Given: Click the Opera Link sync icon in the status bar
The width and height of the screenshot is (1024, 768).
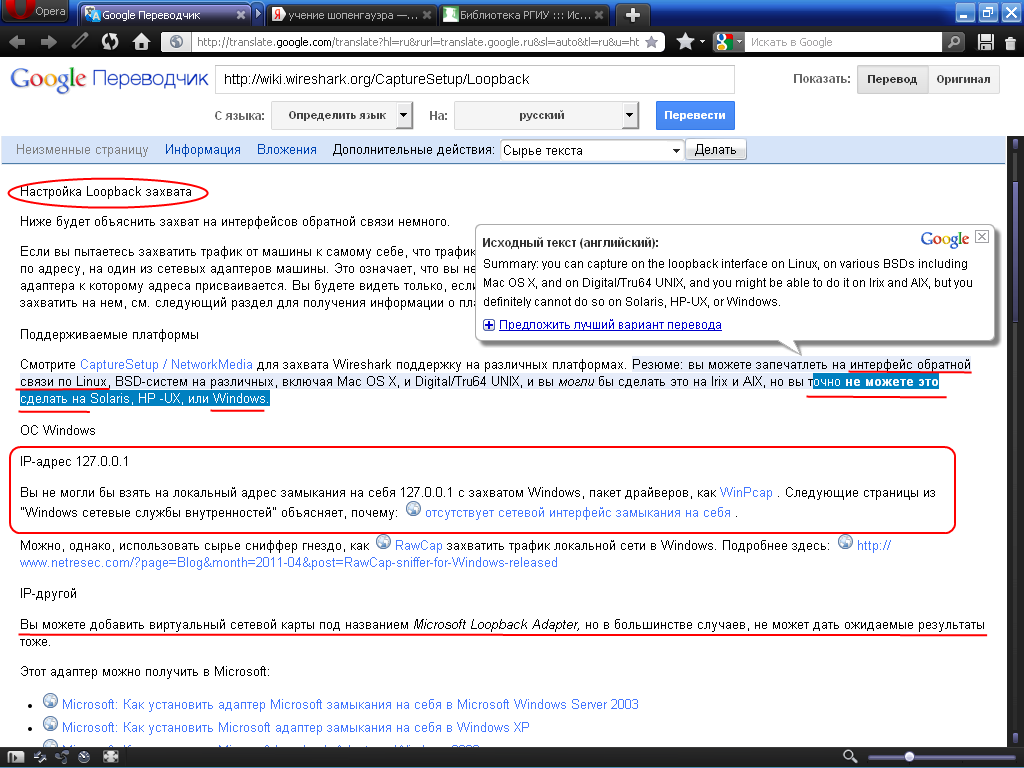Looking at the screenshot, I should [40, 757].
